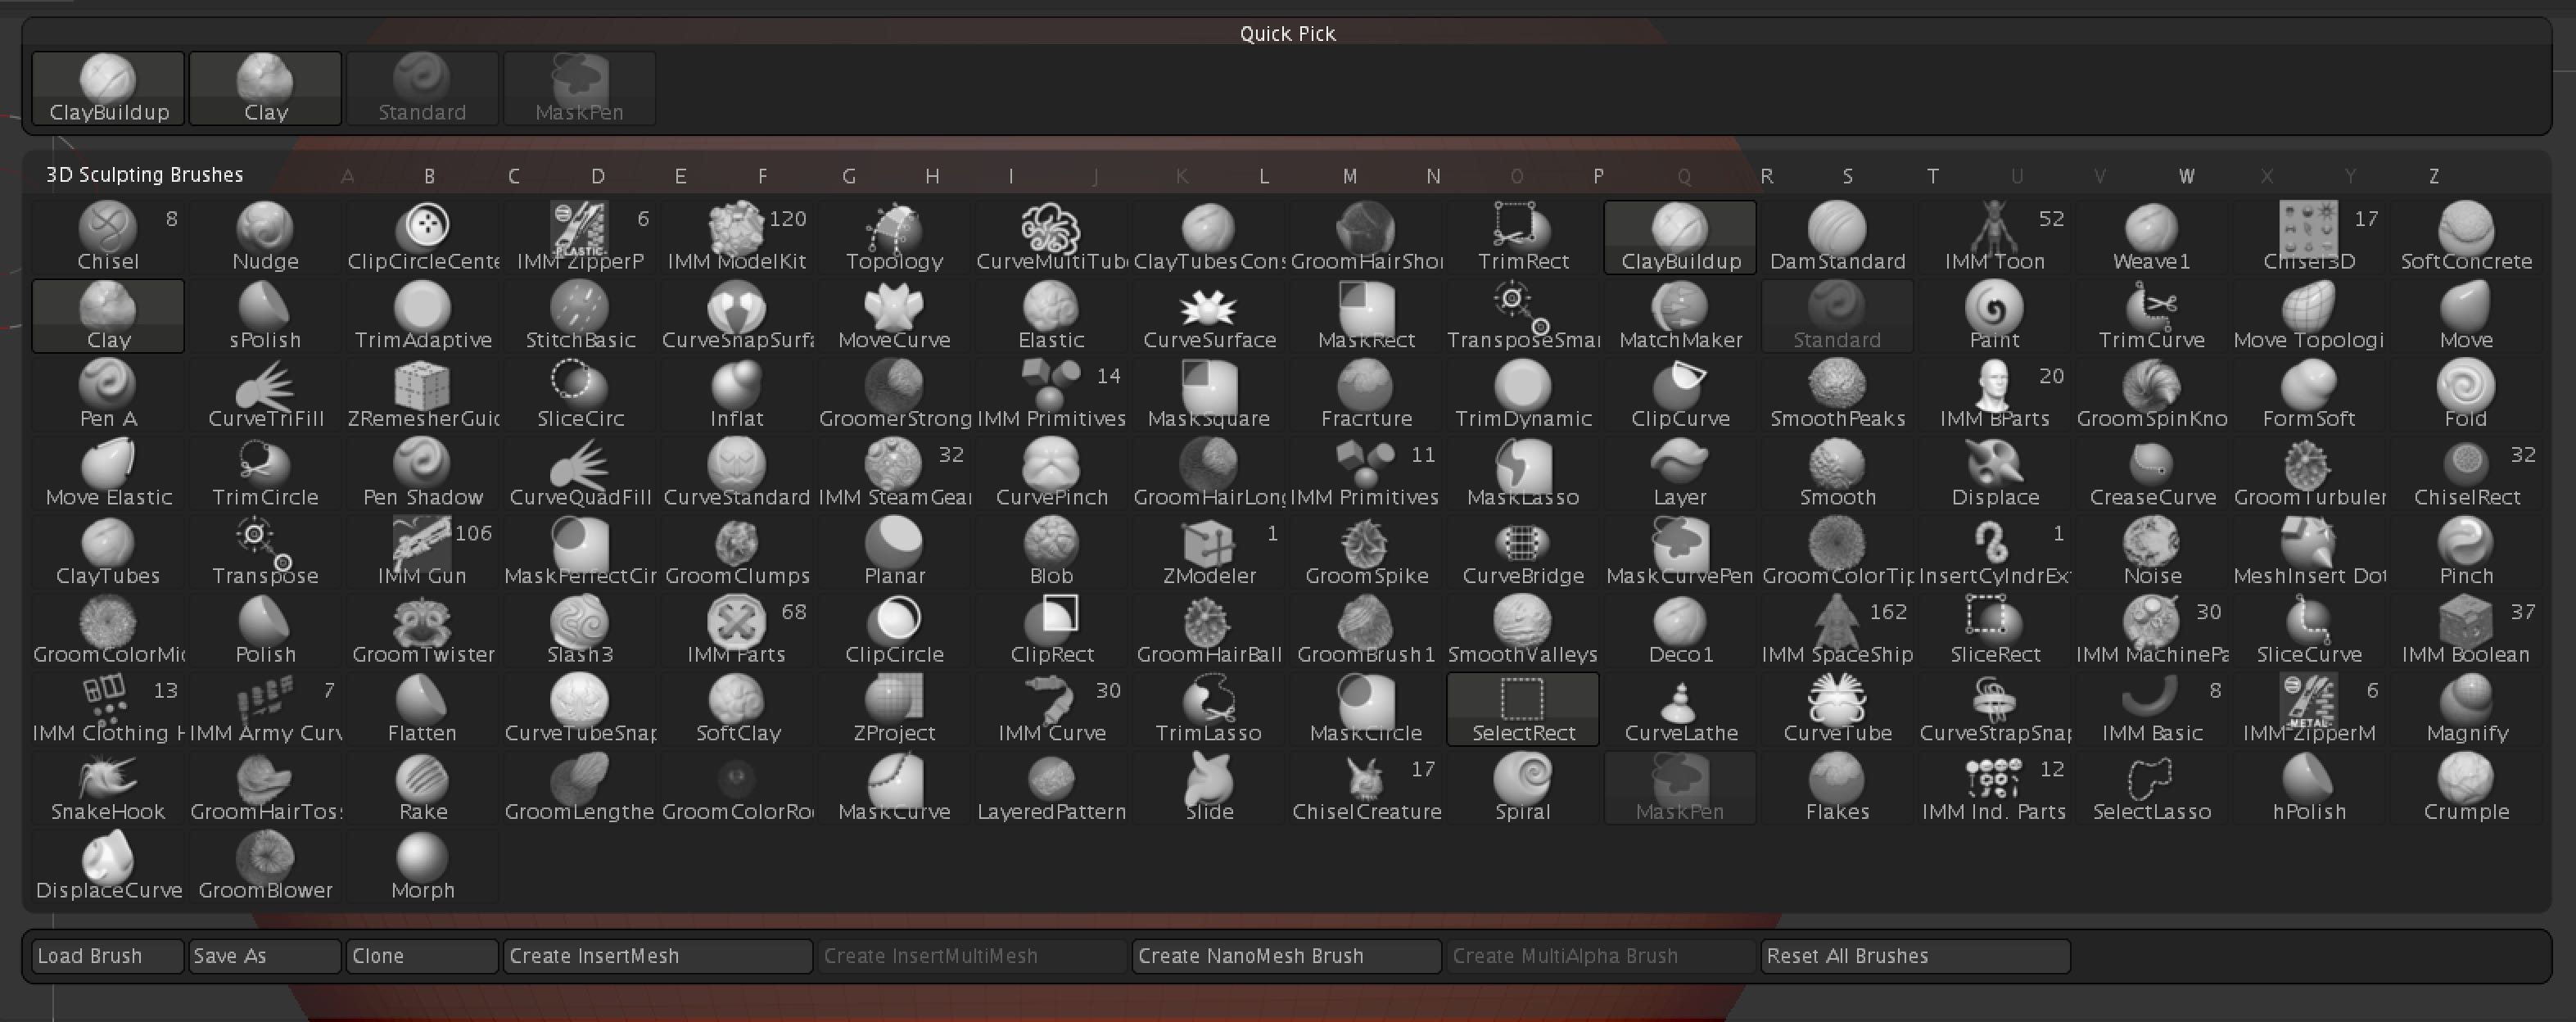The height and width of the screenshot is (1022, 2576).
Task: Pick the Move Elastic brush
Action: (108, 473)
